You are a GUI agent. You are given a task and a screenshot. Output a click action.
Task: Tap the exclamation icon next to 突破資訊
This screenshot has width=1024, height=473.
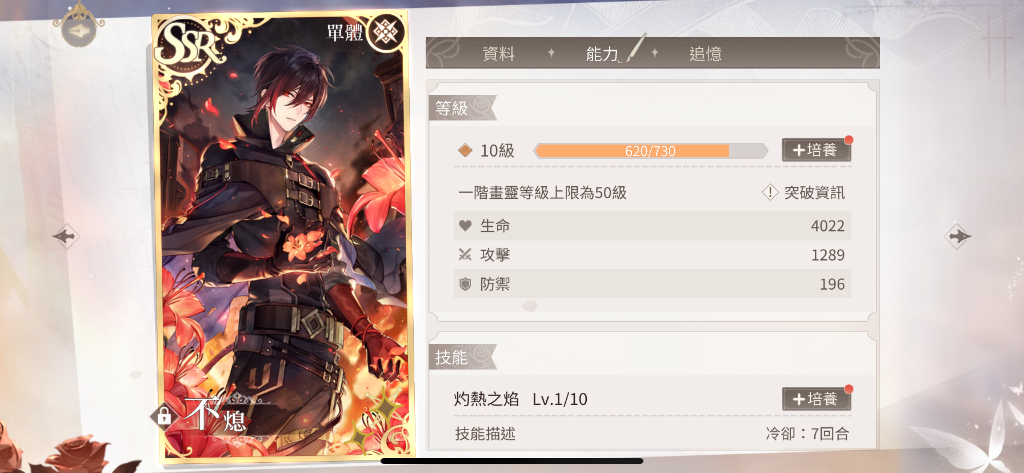coord(770,192)
